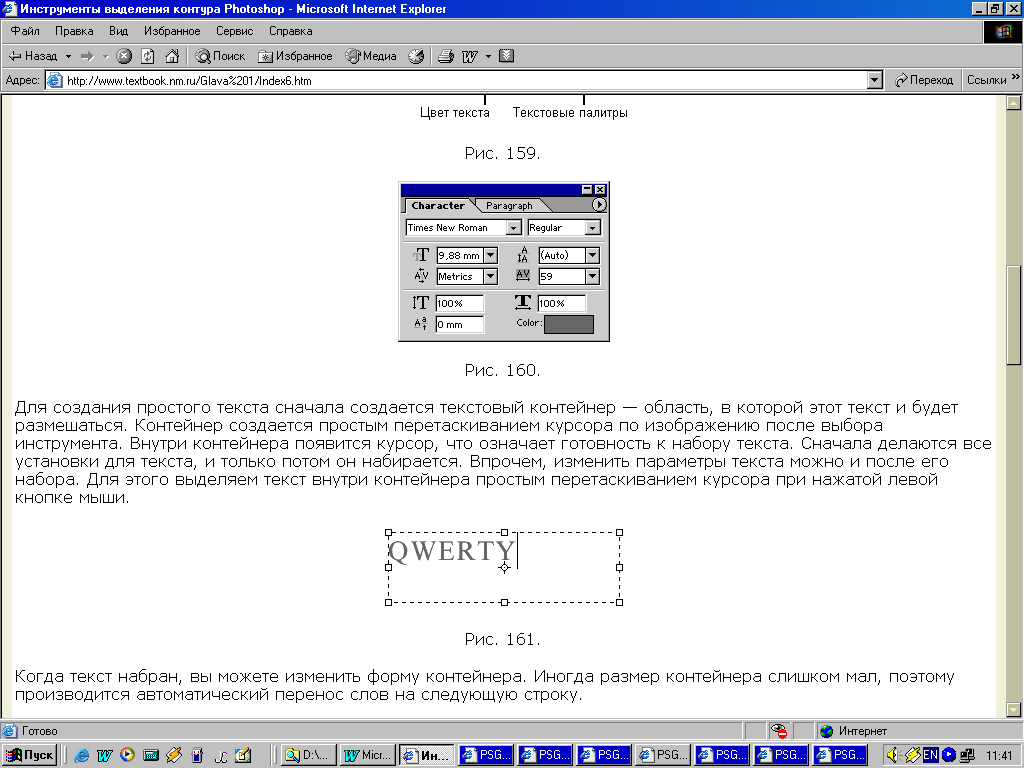Click the vertical scale IT icon
The width and height of the screenshot is (1024, 768).
(420, 303)
